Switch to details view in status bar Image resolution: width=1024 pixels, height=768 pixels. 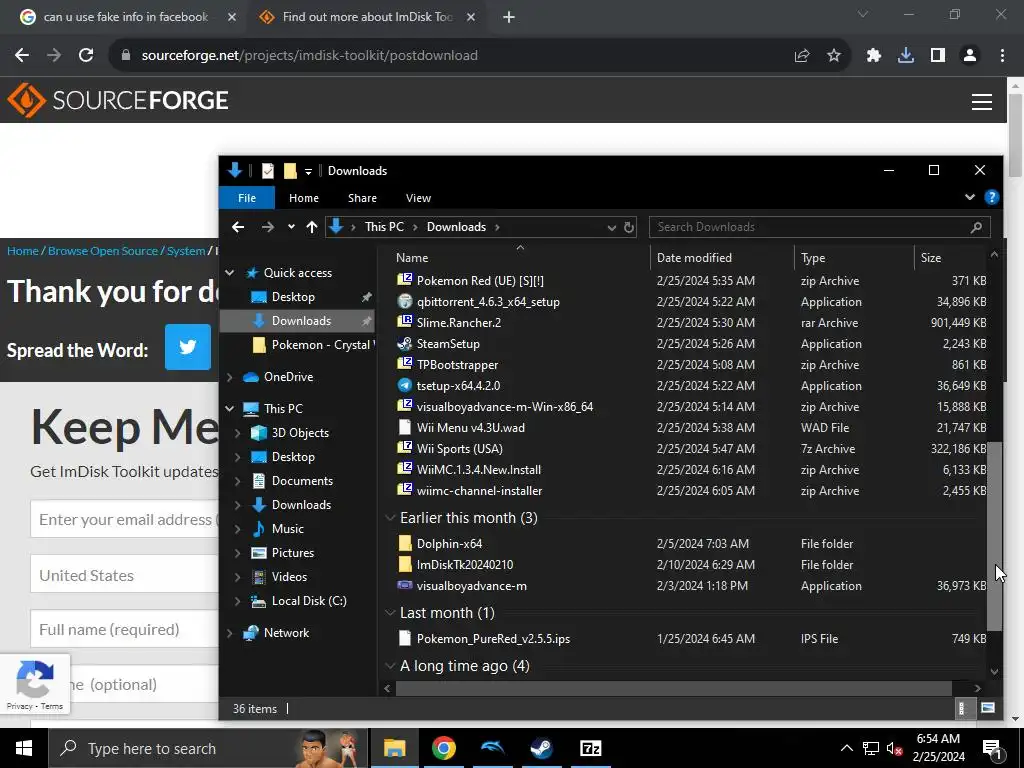[x=961, y=708]
